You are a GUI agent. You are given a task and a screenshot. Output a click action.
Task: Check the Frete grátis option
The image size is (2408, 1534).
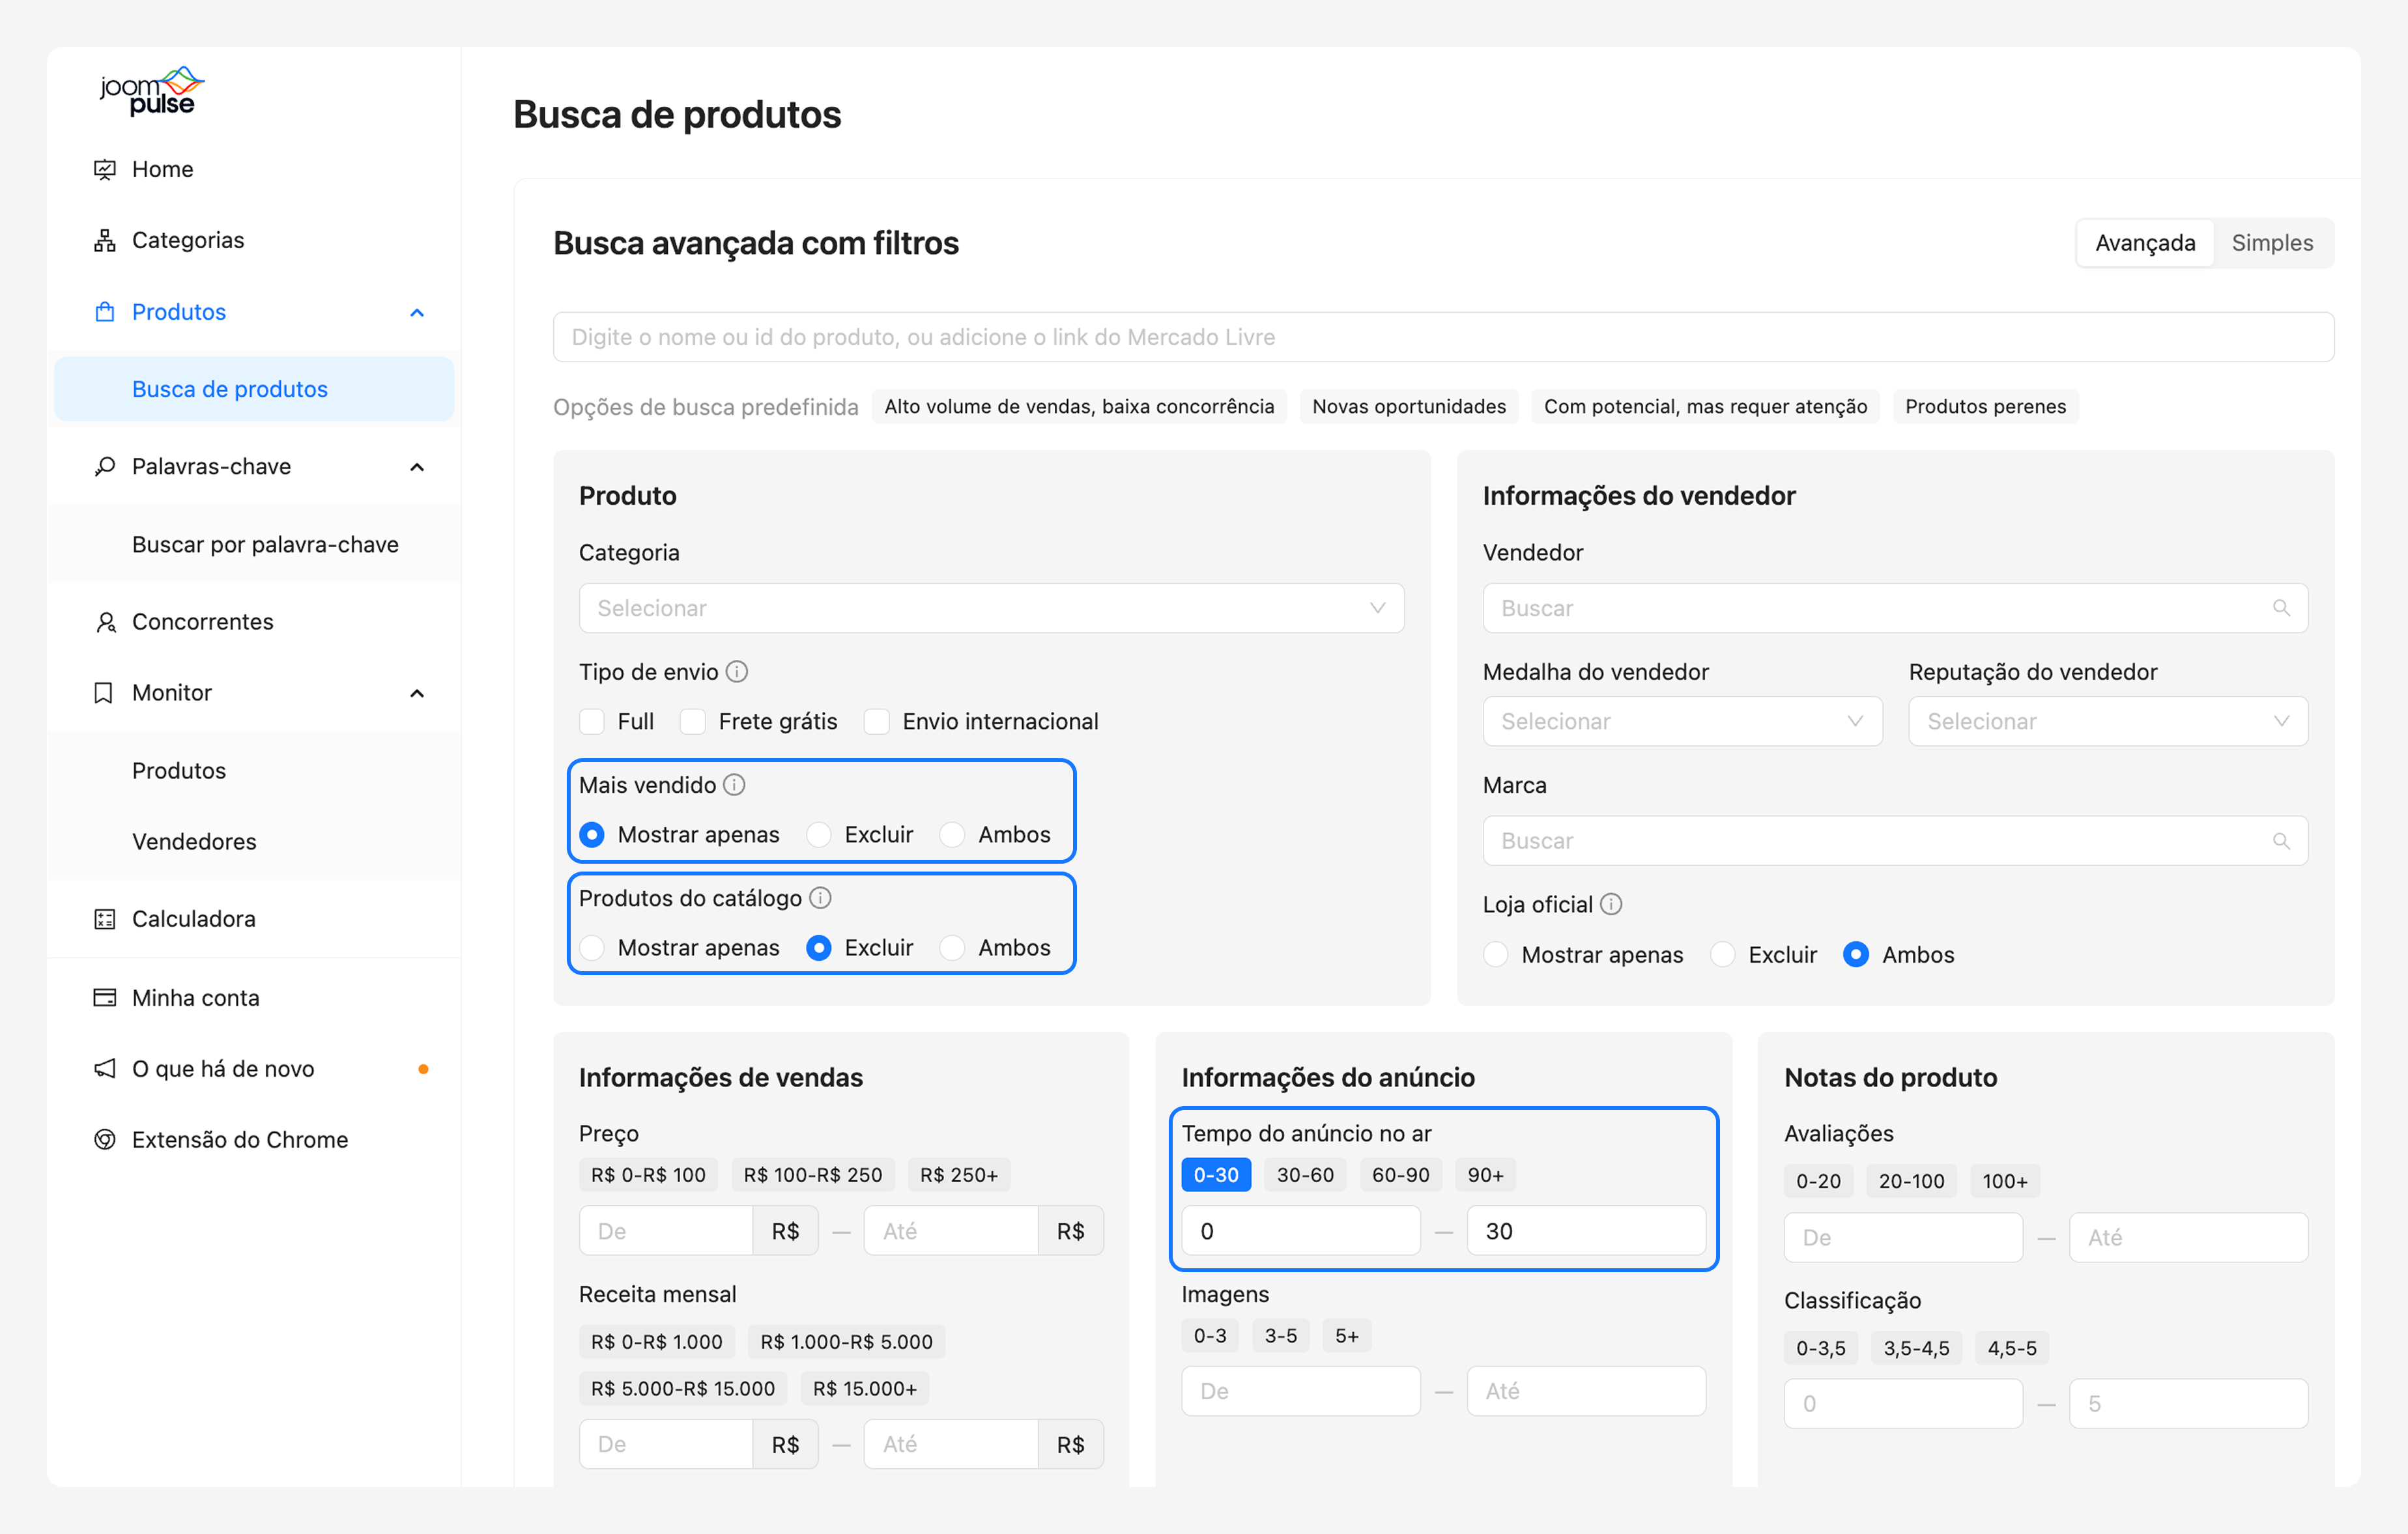click(693, 722)
